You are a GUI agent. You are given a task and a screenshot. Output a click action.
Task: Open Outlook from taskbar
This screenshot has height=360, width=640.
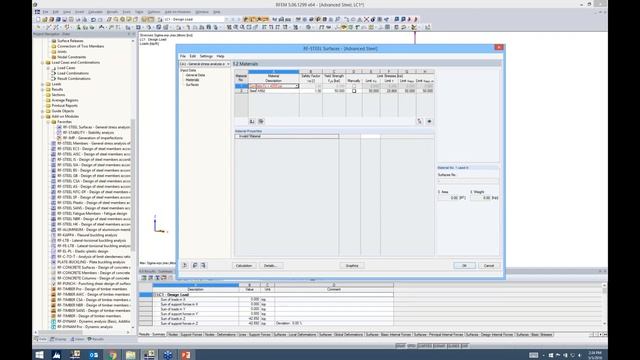[x=93, y=355]
